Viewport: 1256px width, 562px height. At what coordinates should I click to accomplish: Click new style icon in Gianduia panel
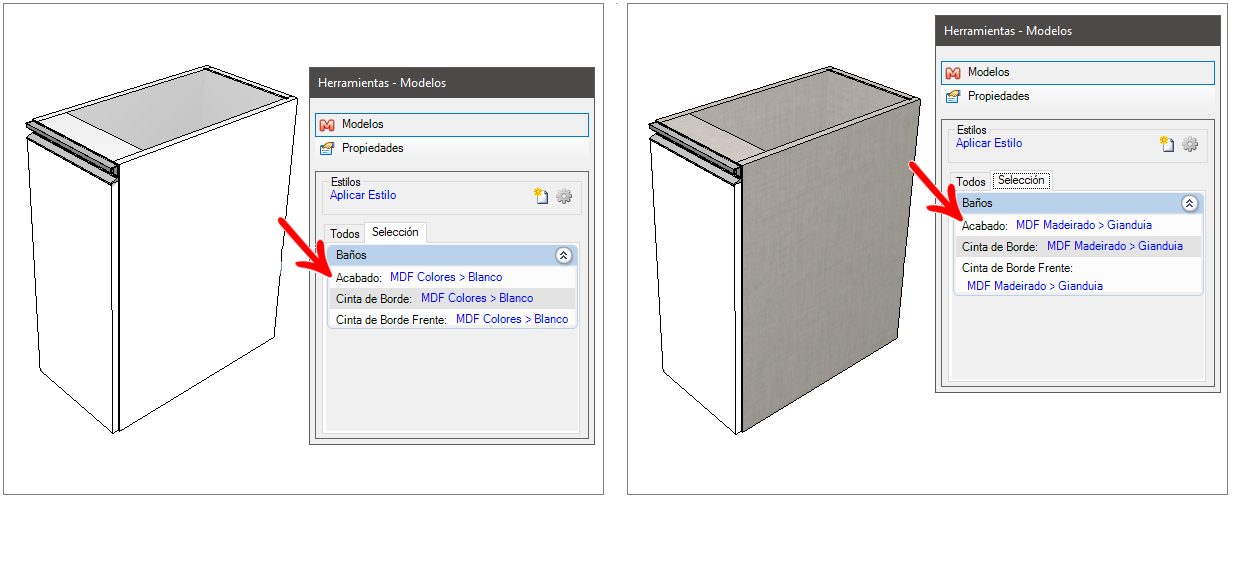[1167, 144]
